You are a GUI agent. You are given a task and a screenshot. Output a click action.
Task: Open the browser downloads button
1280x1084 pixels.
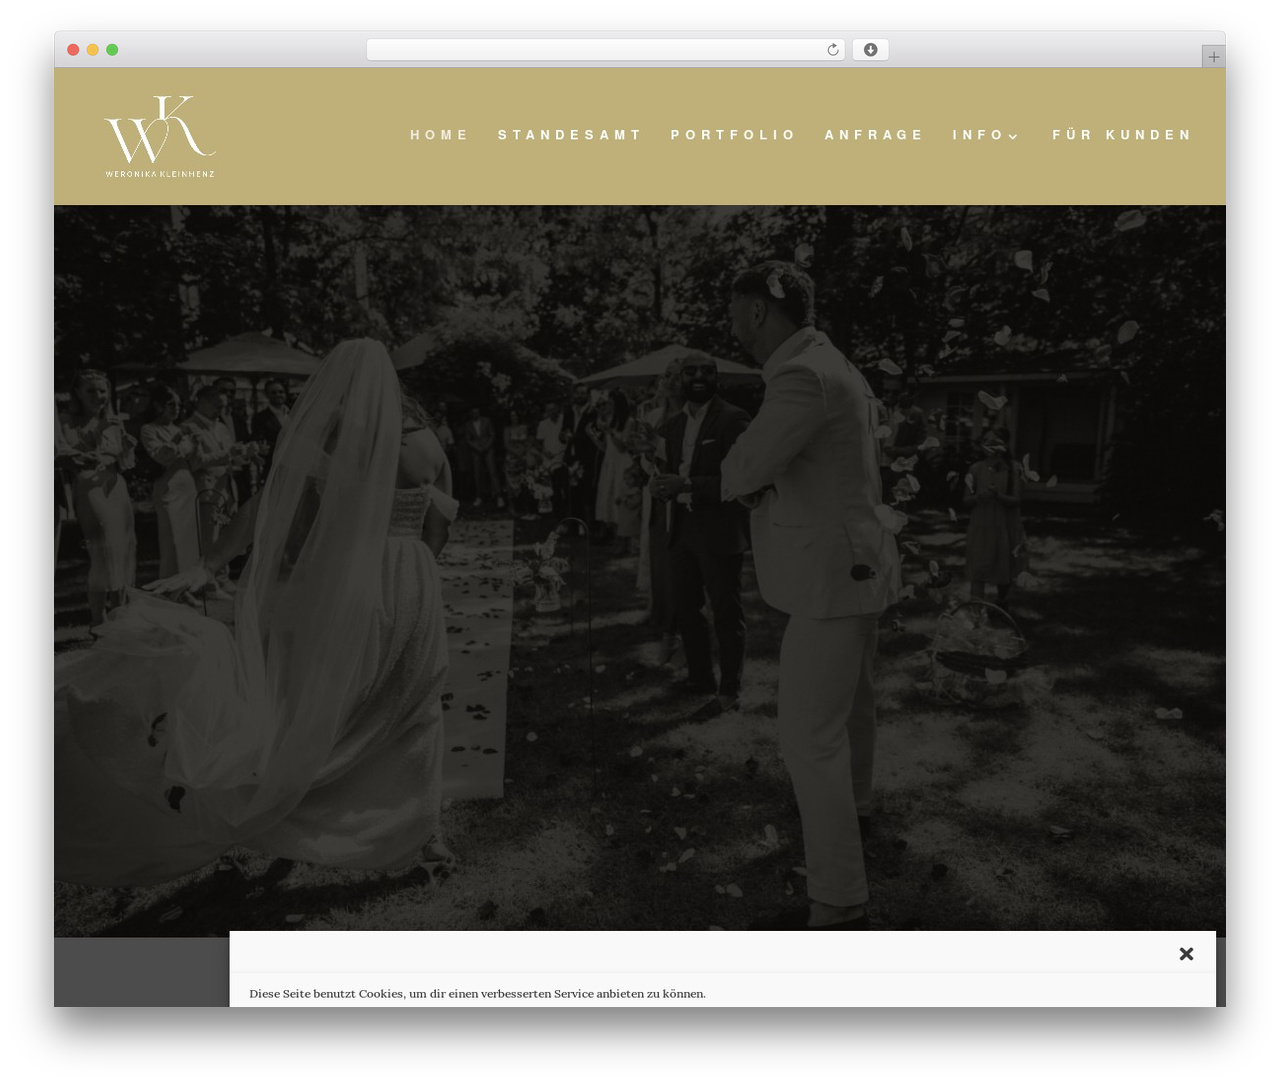click(870, 50)
